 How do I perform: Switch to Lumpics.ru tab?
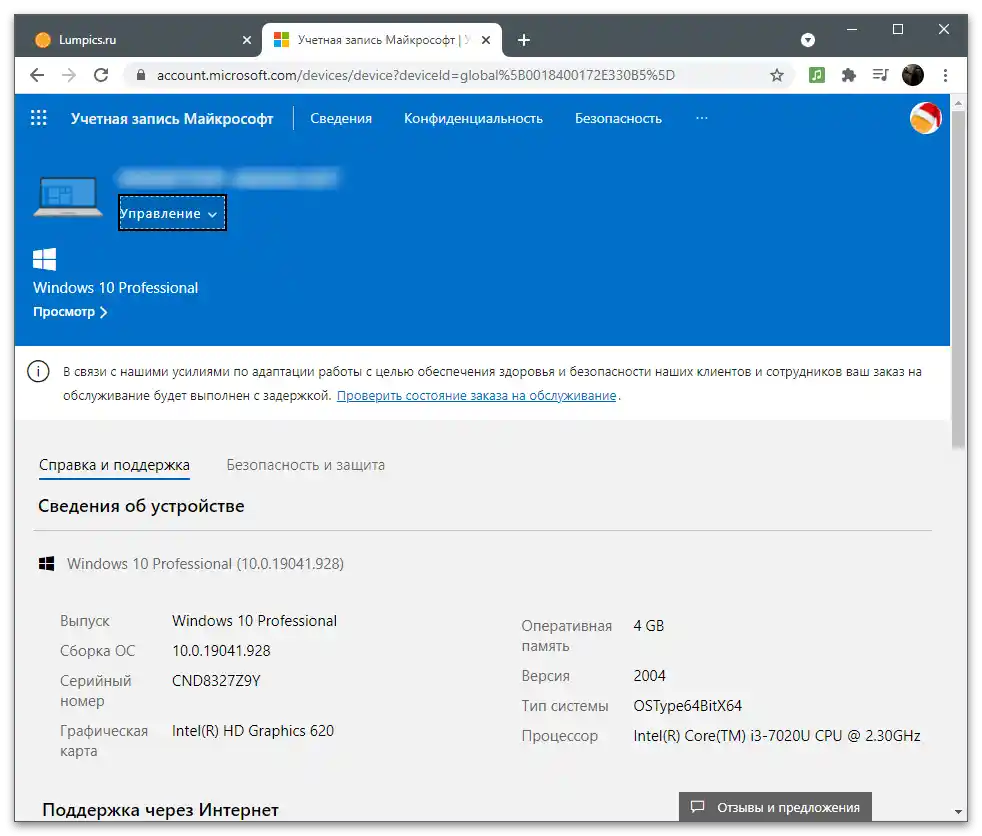click(141, 40)
